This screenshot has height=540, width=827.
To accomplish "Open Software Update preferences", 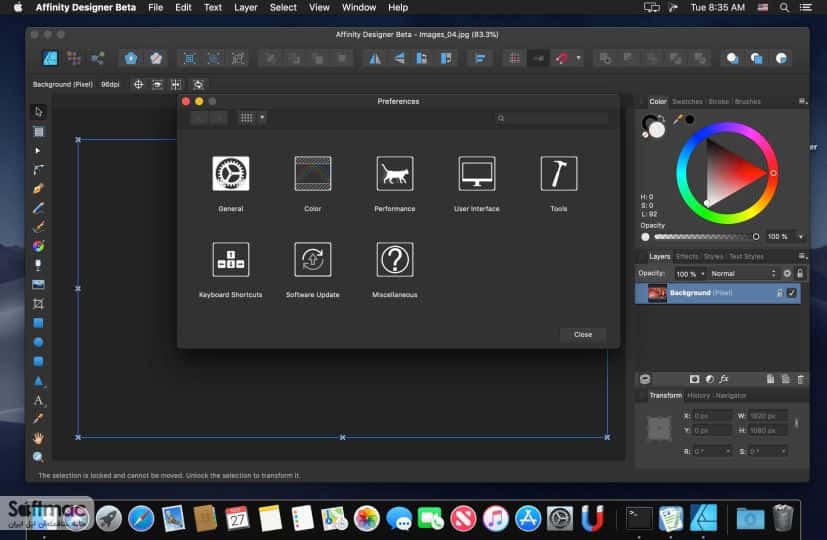I will tap(313, 259).
